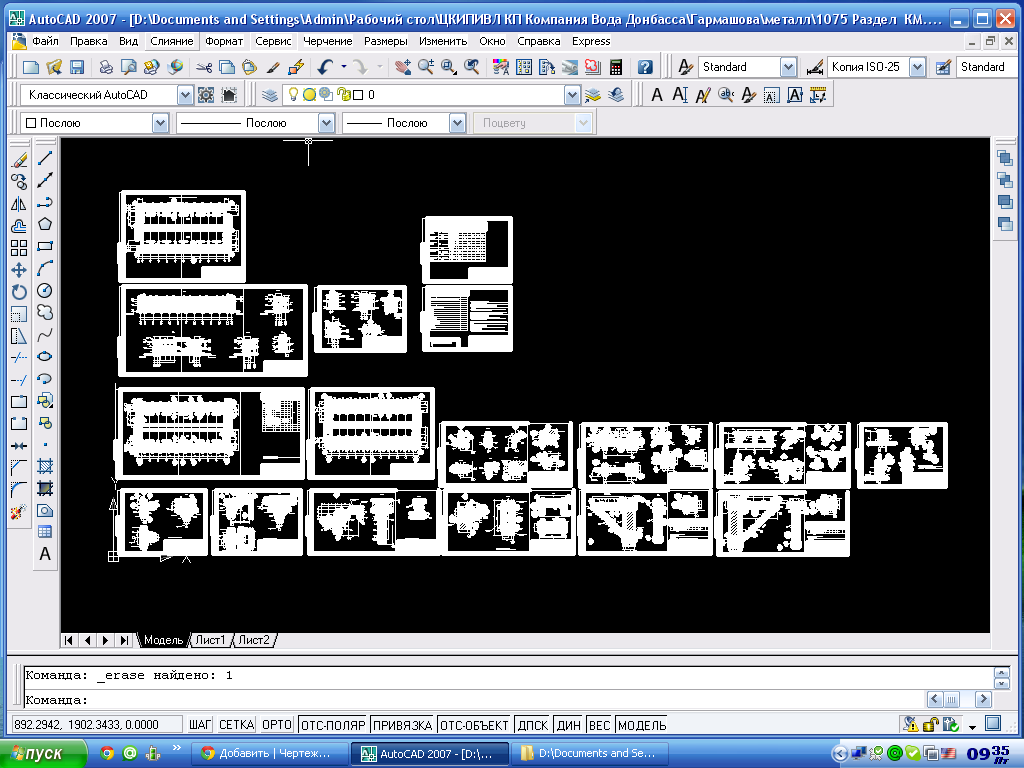The image size is (1024, 768).
Task: Switch to the Лист1 layout tab
Action: pos(210,640)
